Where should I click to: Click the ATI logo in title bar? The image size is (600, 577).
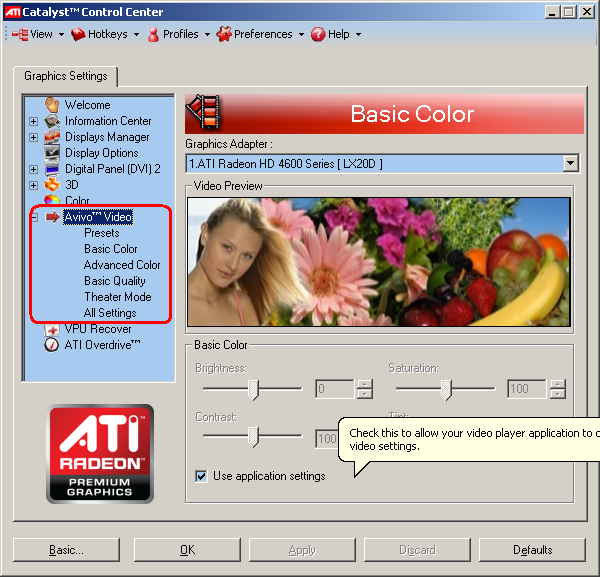(x=13, y=12)
